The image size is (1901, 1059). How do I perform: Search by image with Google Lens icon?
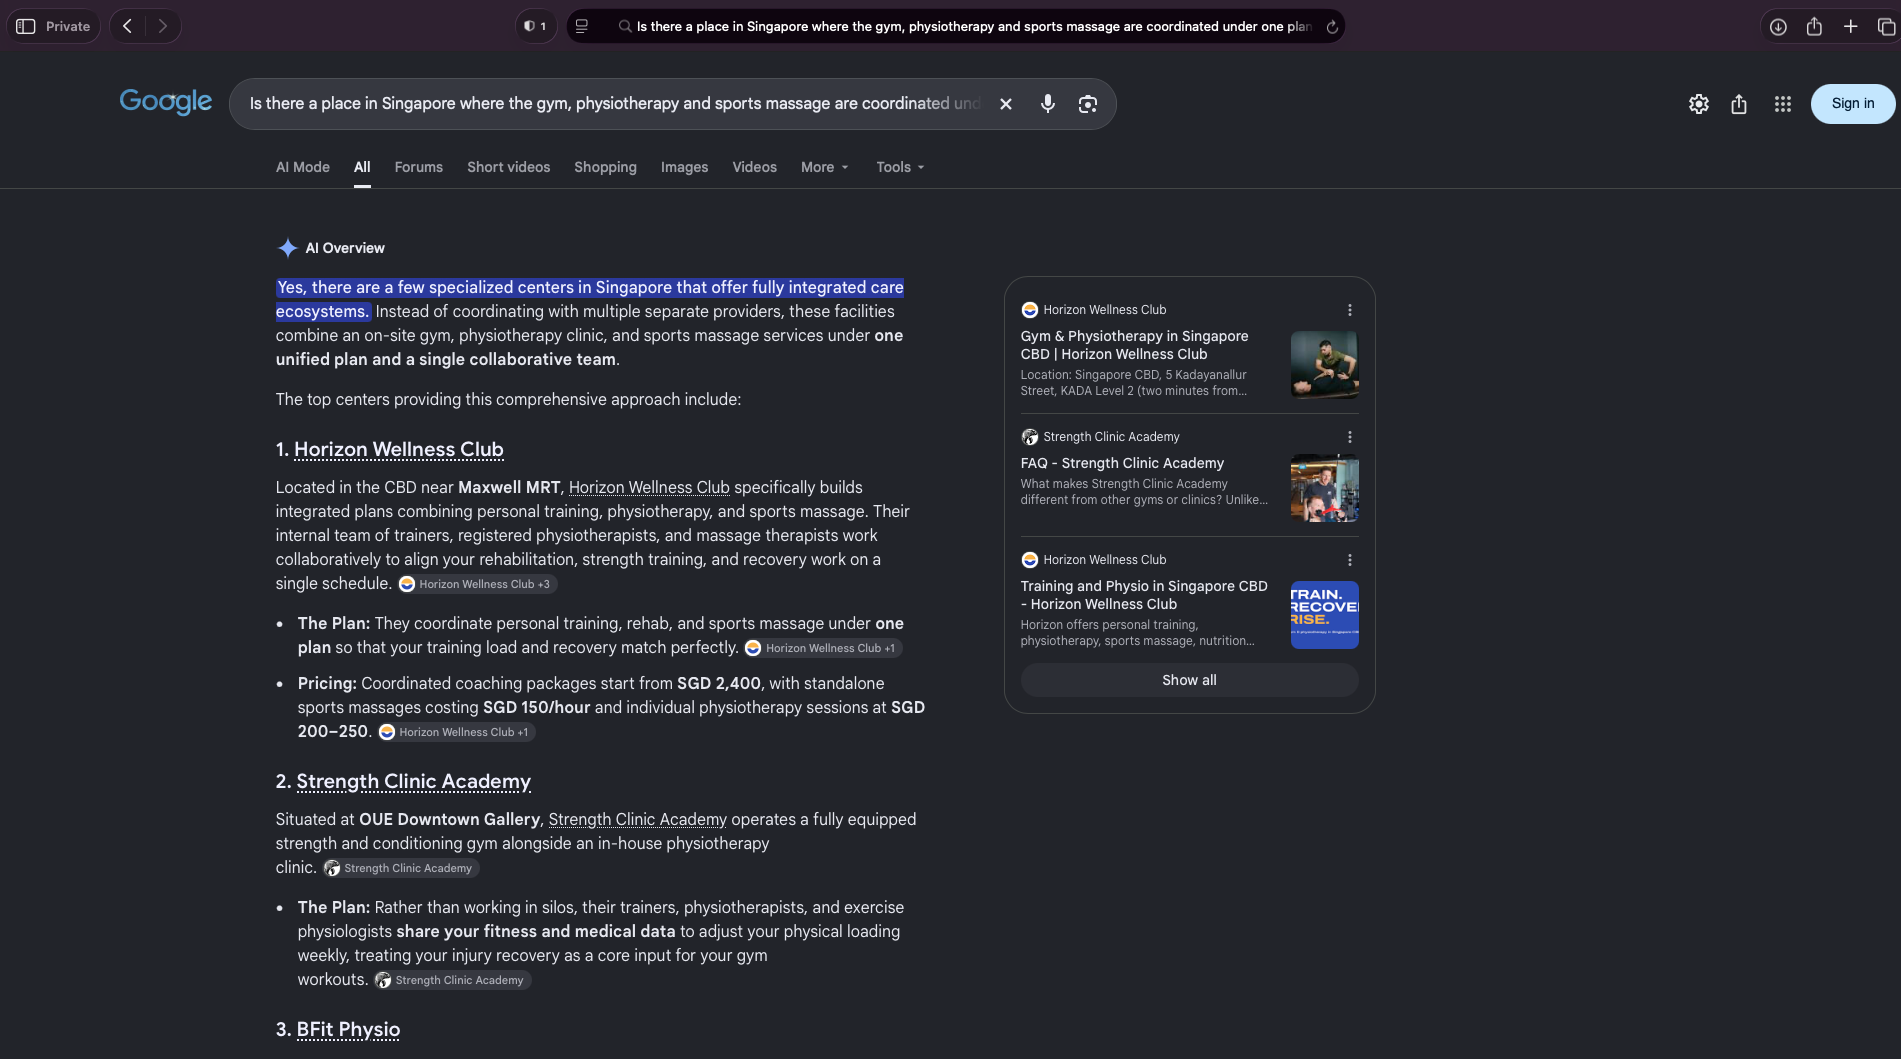[1088, 104]
